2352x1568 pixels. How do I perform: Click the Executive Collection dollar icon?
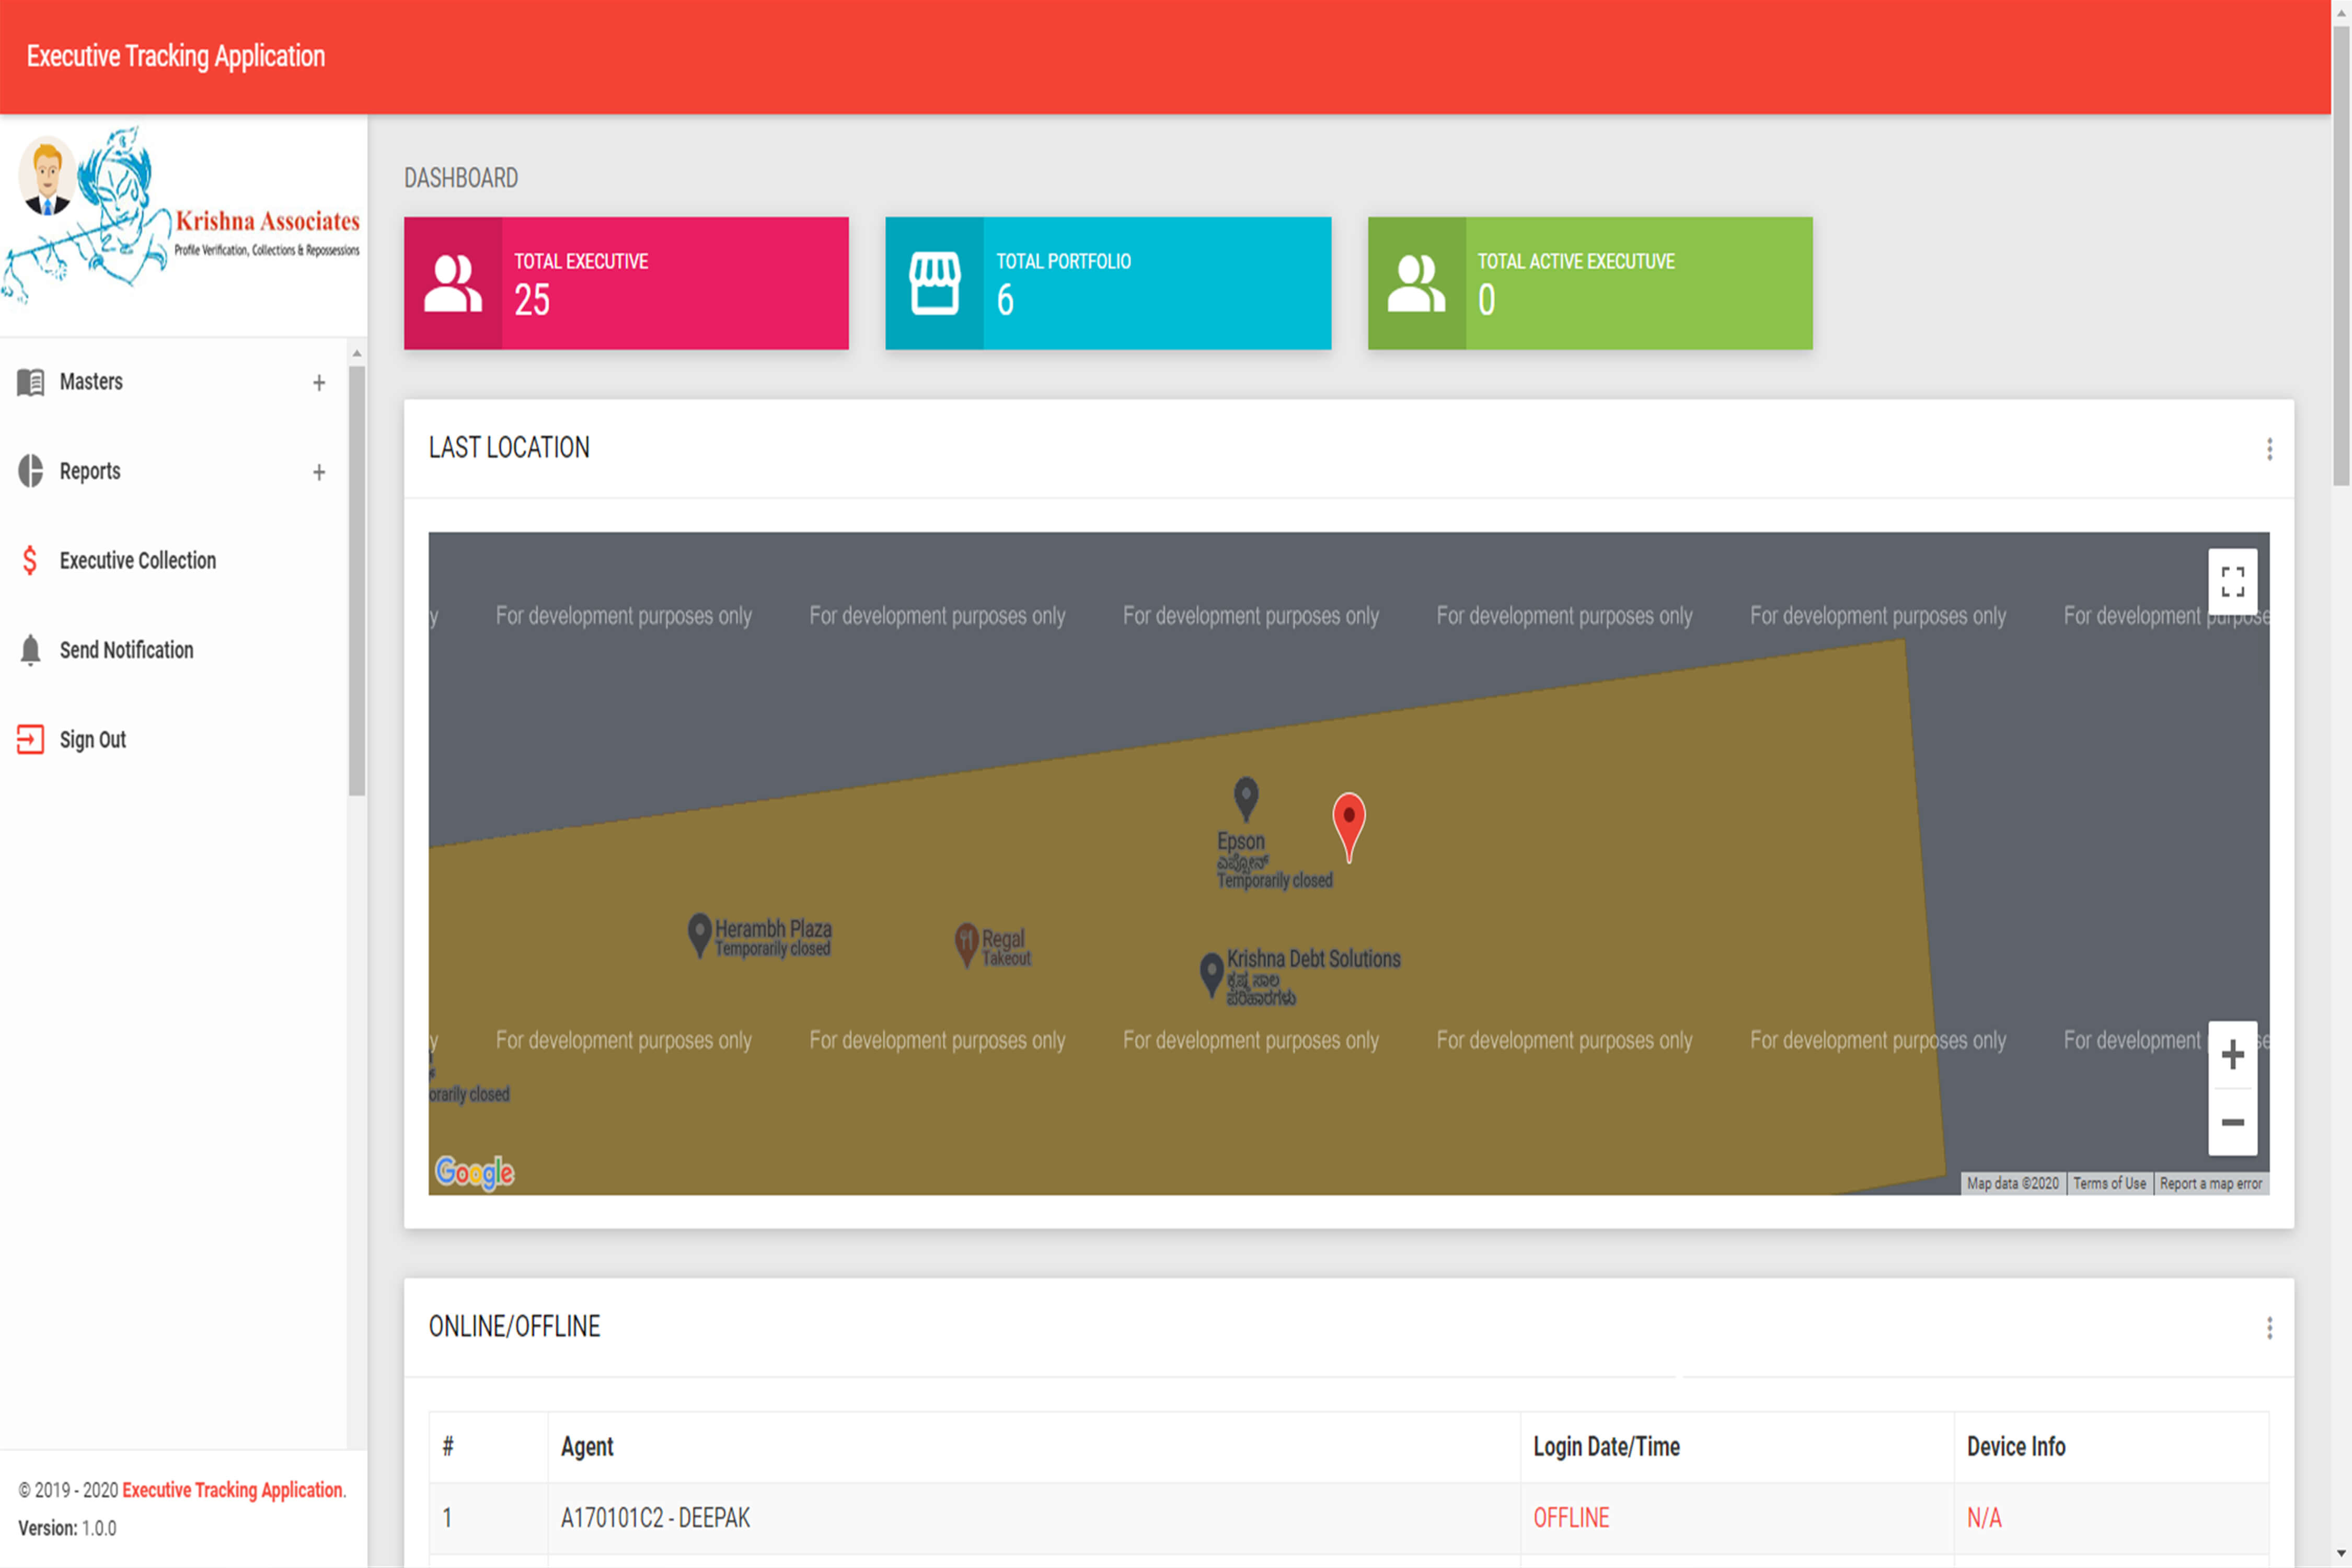click(x=30, y=560)
